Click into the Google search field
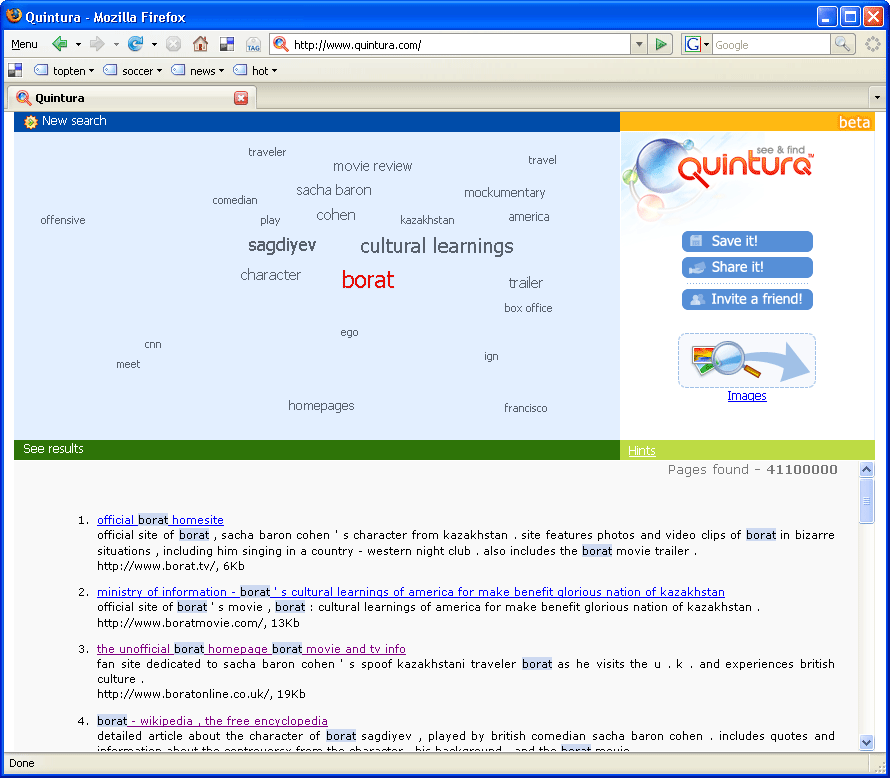 pos(771,44)
